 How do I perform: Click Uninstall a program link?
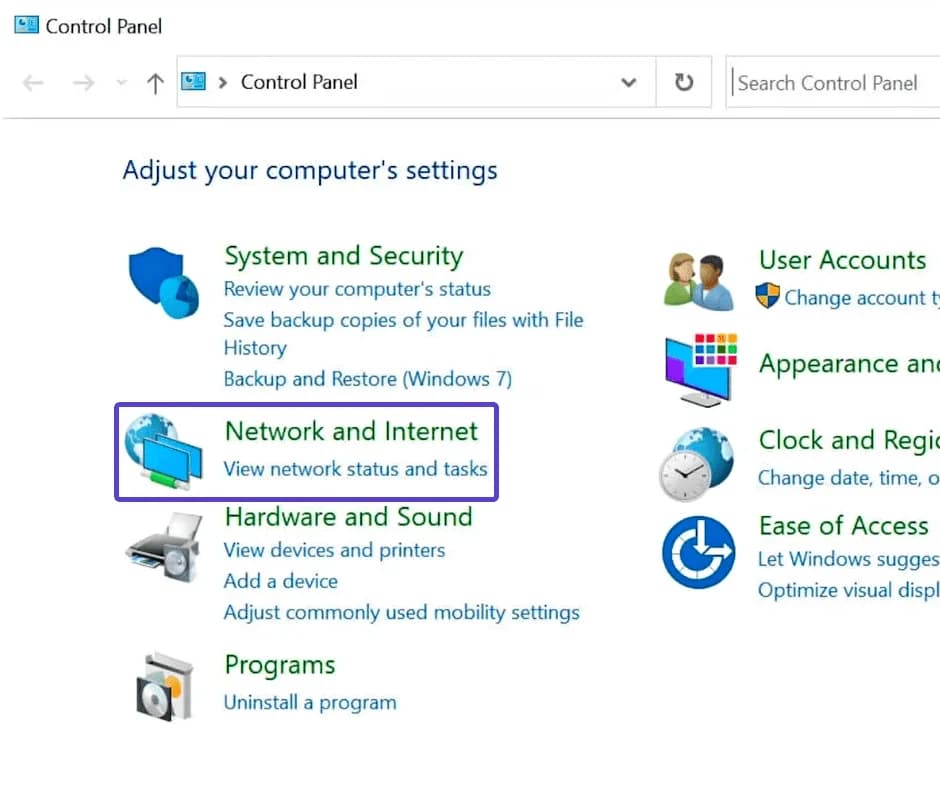click(x=309, y=703)
